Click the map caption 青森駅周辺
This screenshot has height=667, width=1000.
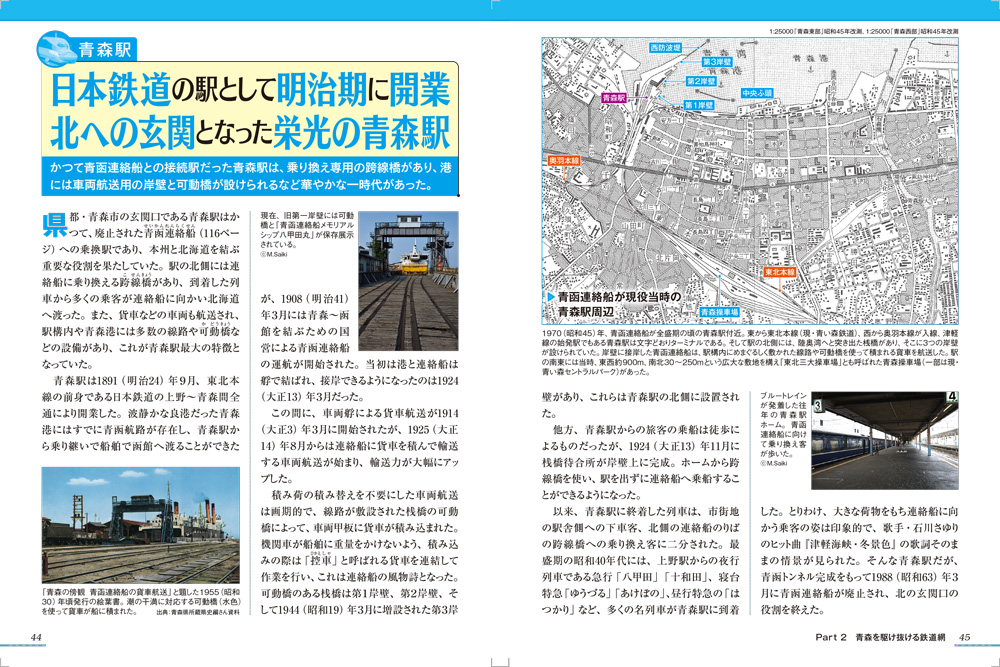tap(585, 312)
